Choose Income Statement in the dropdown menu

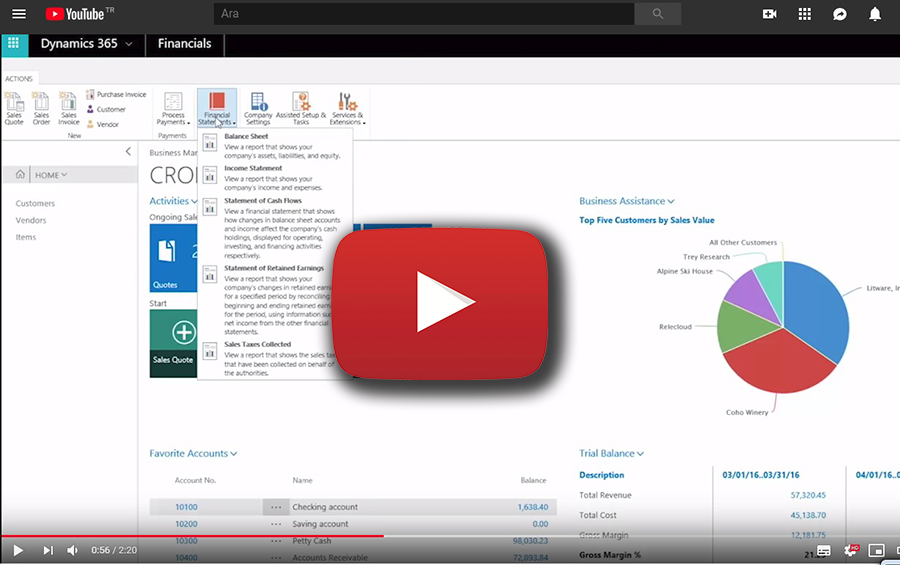253,168
